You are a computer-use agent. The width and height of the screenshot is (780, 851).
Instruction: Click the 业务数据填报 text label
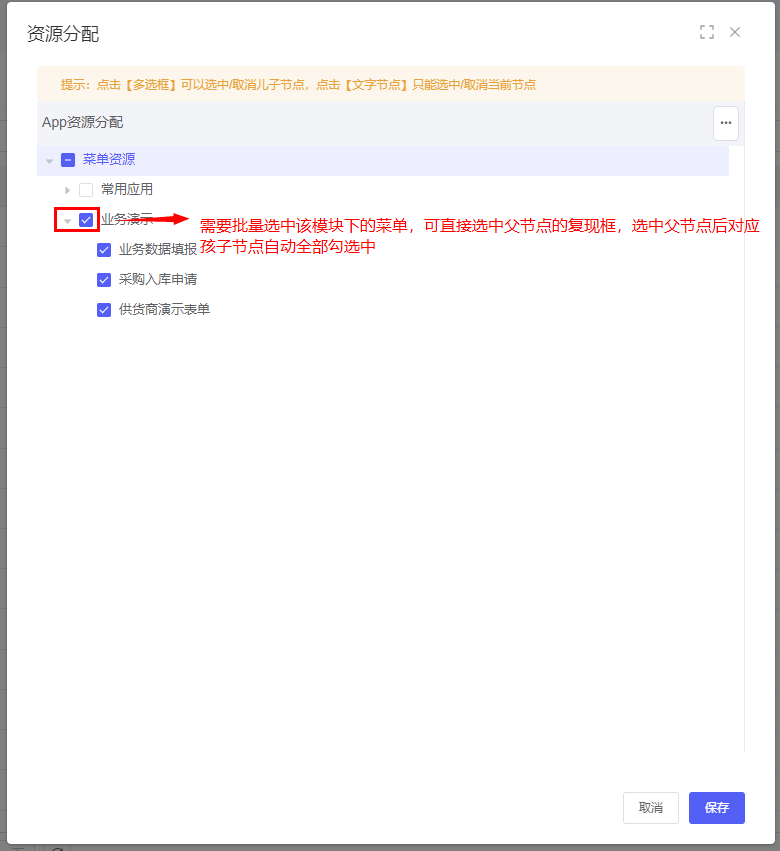point(157,249)
